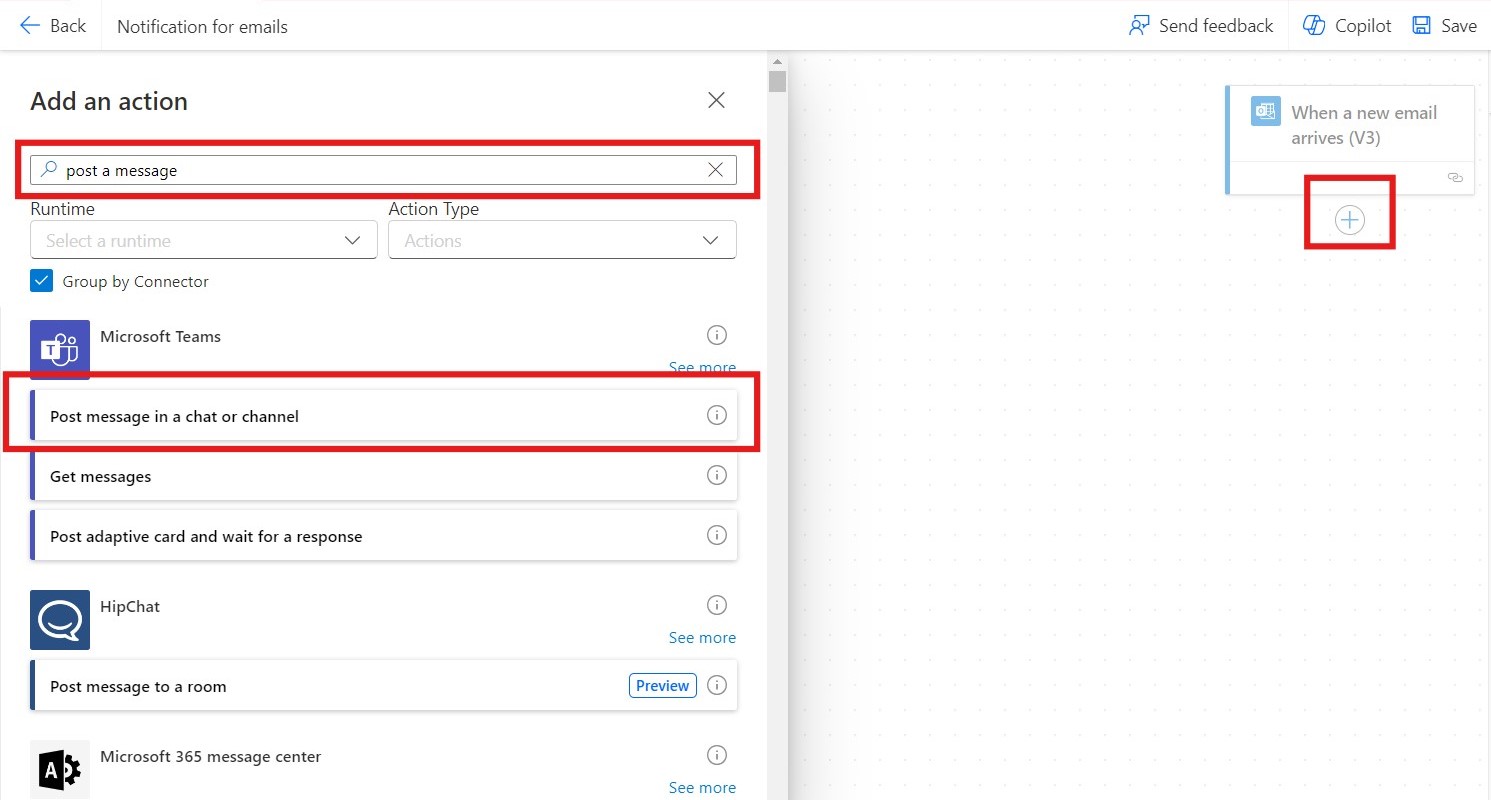Open the Action Type dropdown
Screen dimensions: 1491x800
click(x=562, y=240)
